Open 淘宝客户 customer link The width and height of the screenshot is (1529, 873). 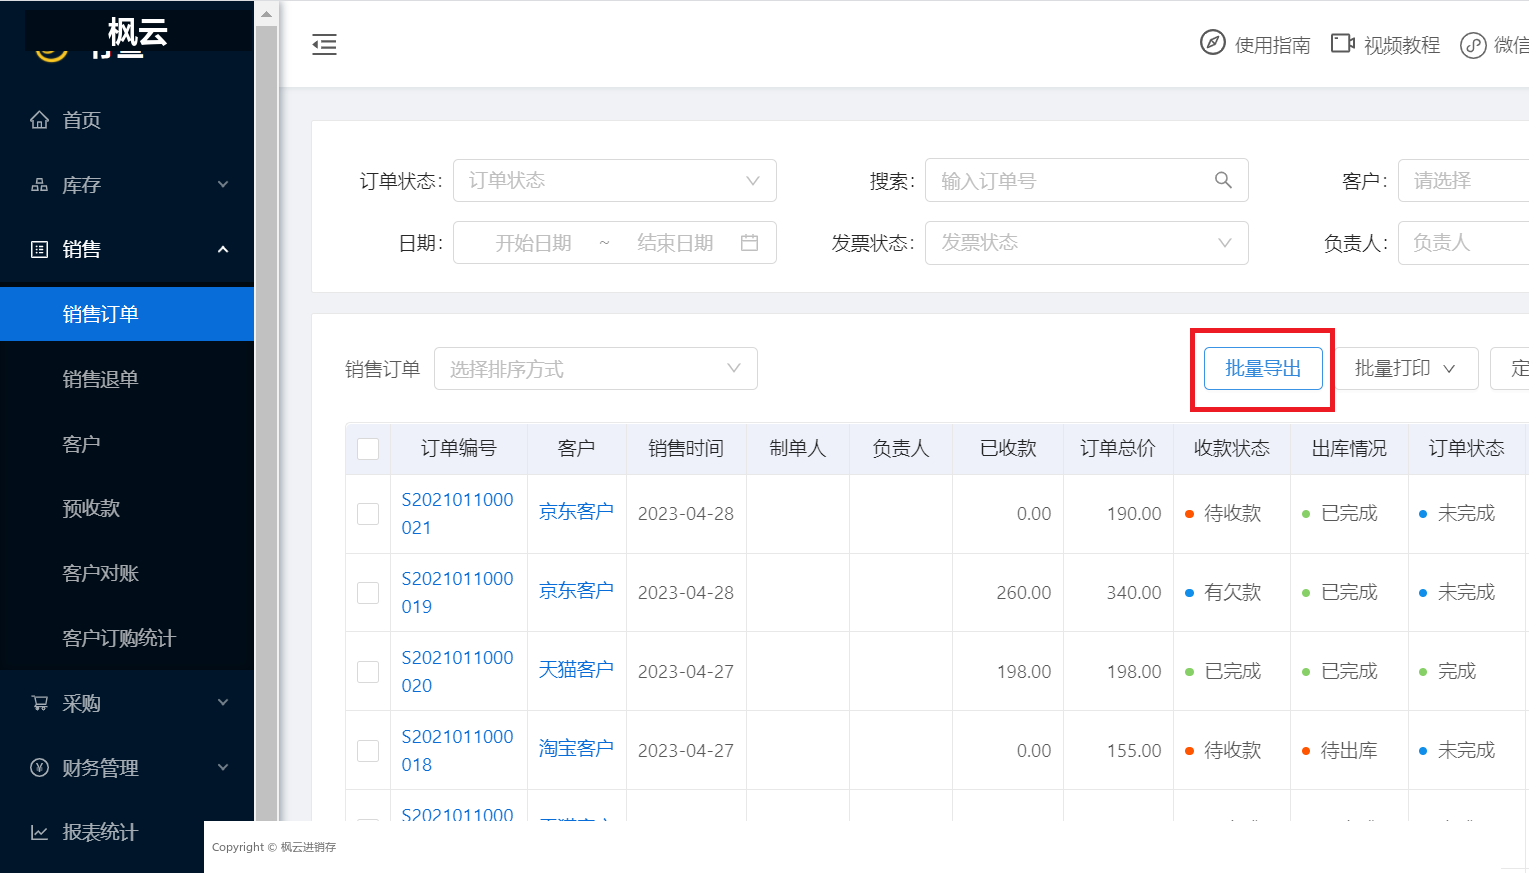[576, 749]
